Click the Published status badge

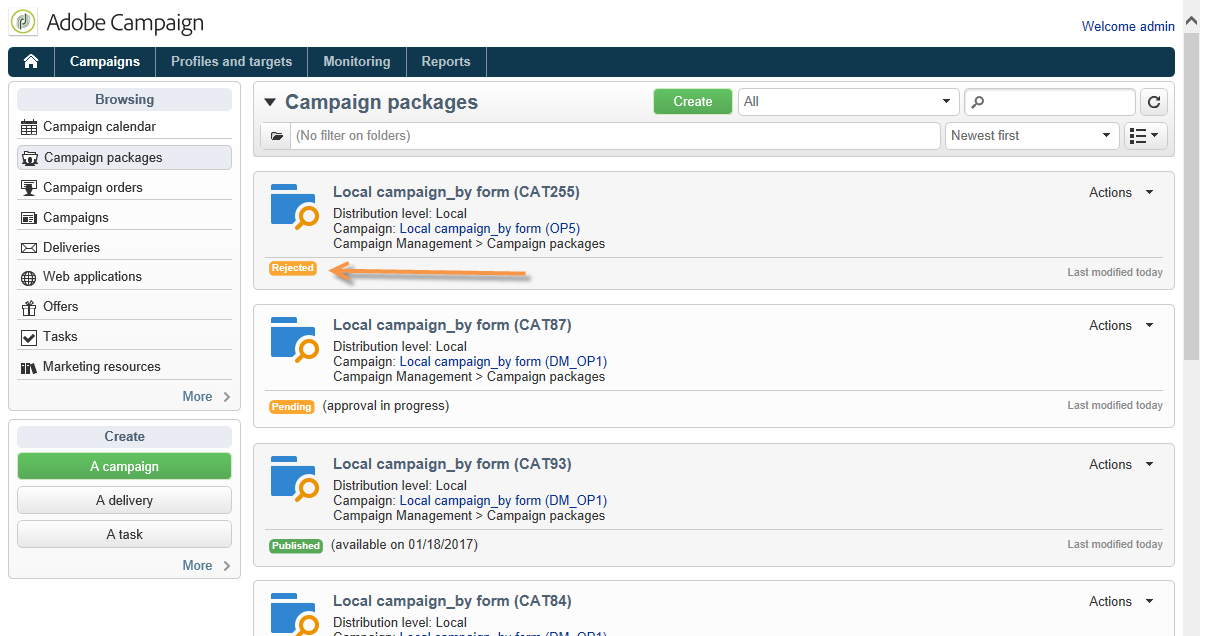coord(296,546)
